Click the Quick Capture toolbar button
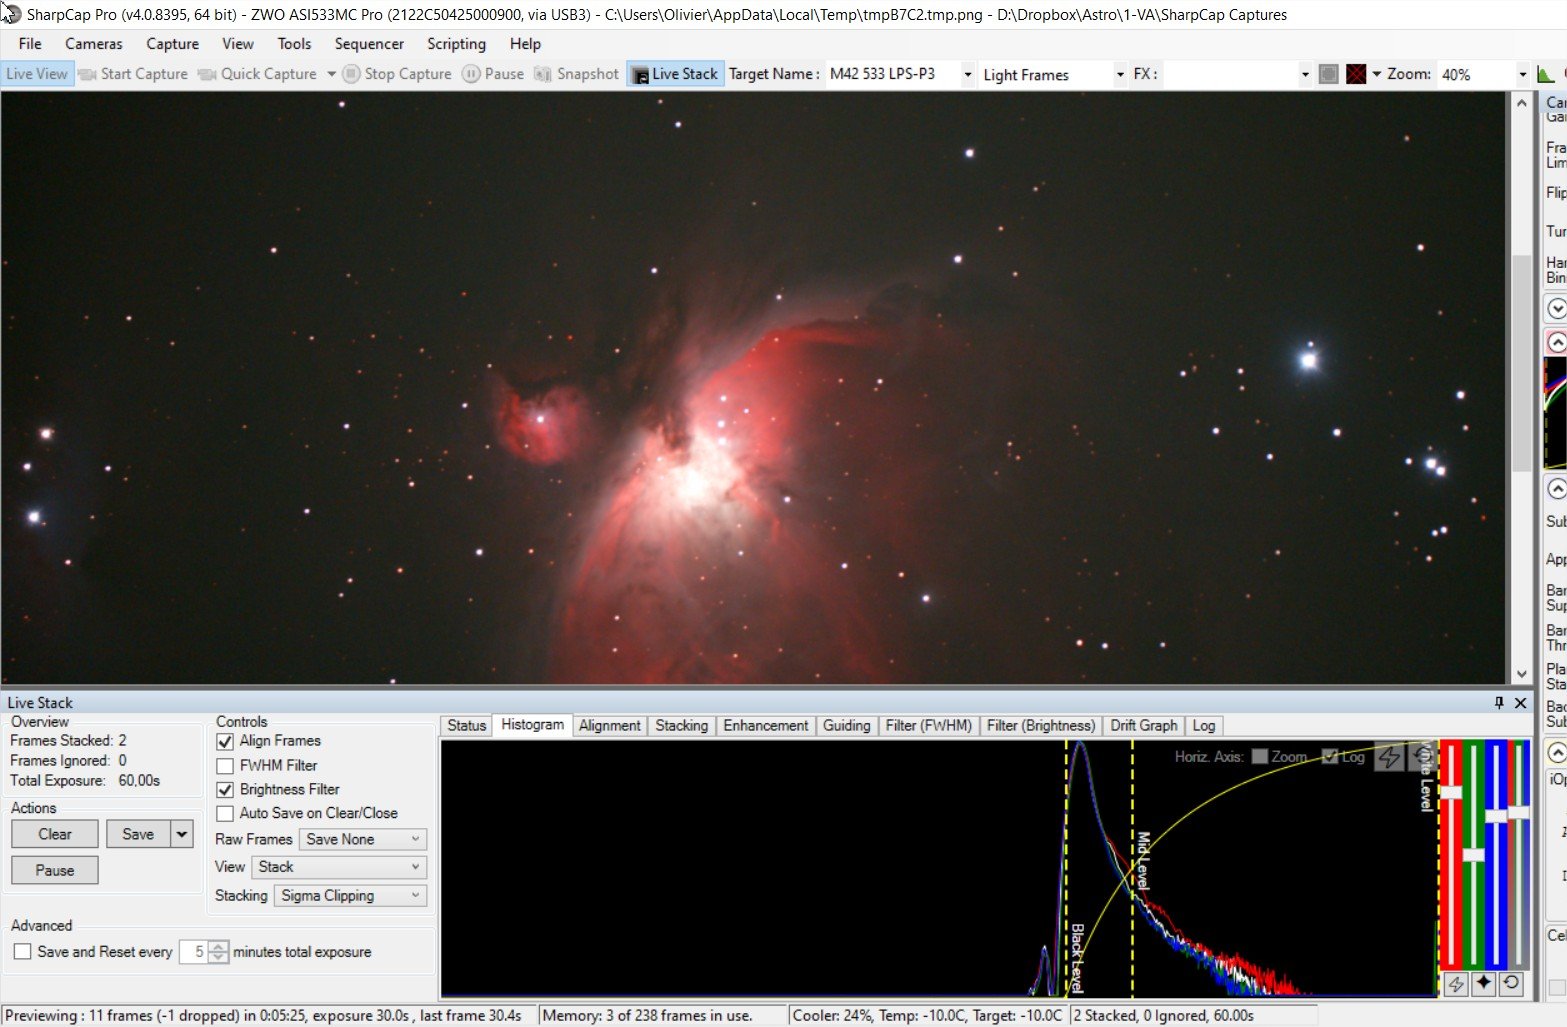This screenshot has height=1027, width=1567. 258,74
